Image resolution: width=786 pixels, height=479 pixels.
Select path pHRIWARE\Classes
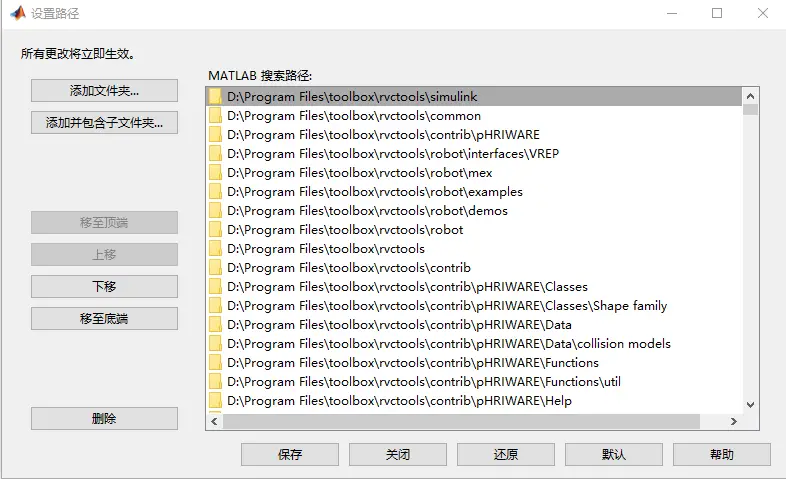tap(474, 287)
